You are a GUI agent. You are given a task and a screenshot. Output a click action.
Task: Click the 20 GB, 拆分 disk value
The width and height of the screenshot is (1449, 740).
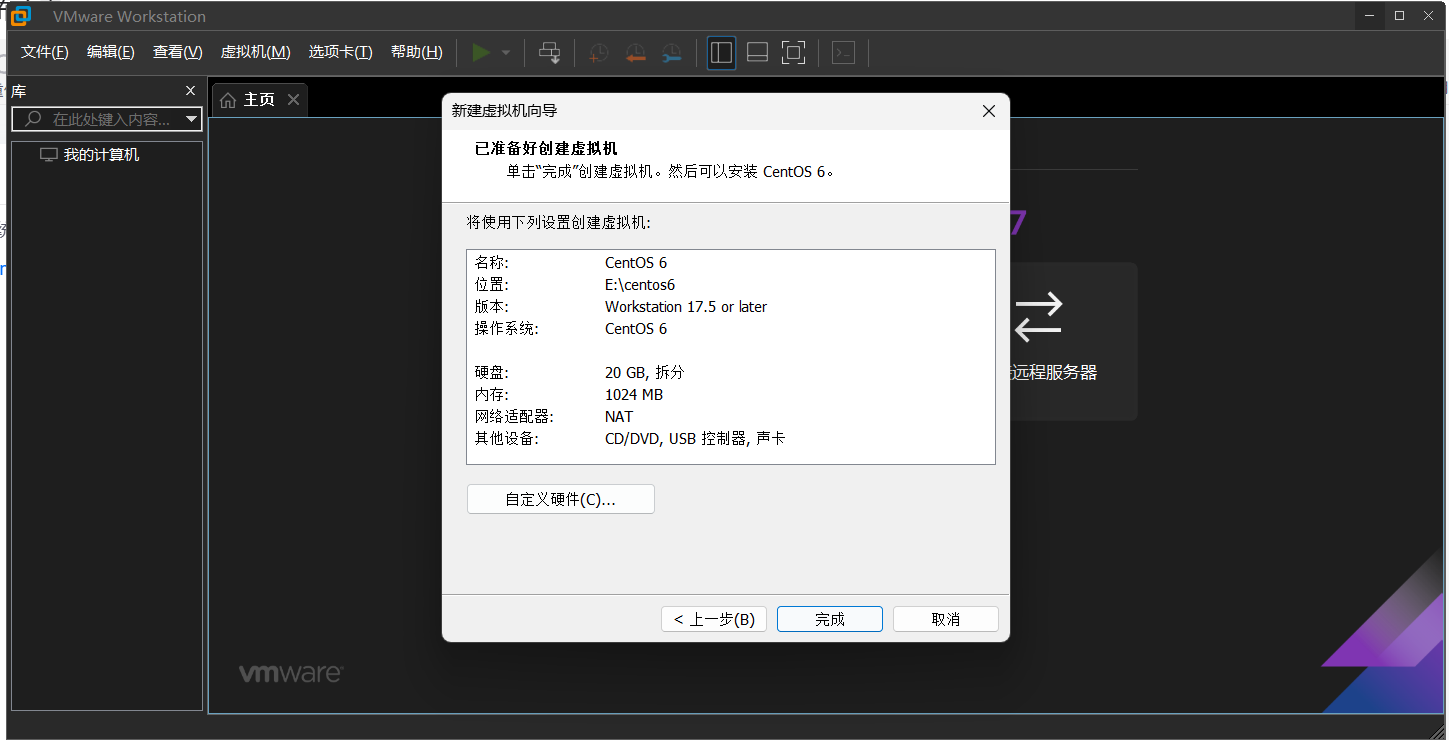645,372
